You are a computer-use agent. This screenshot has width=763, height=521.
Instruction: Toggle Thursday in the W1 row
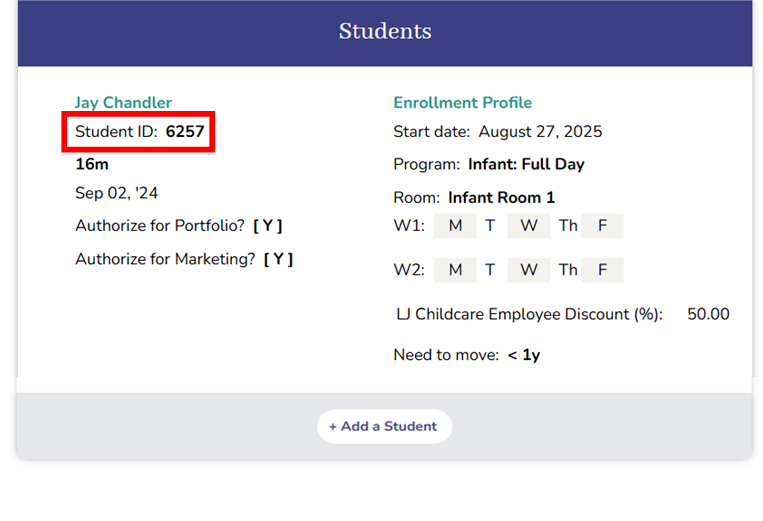pos(568,226)
